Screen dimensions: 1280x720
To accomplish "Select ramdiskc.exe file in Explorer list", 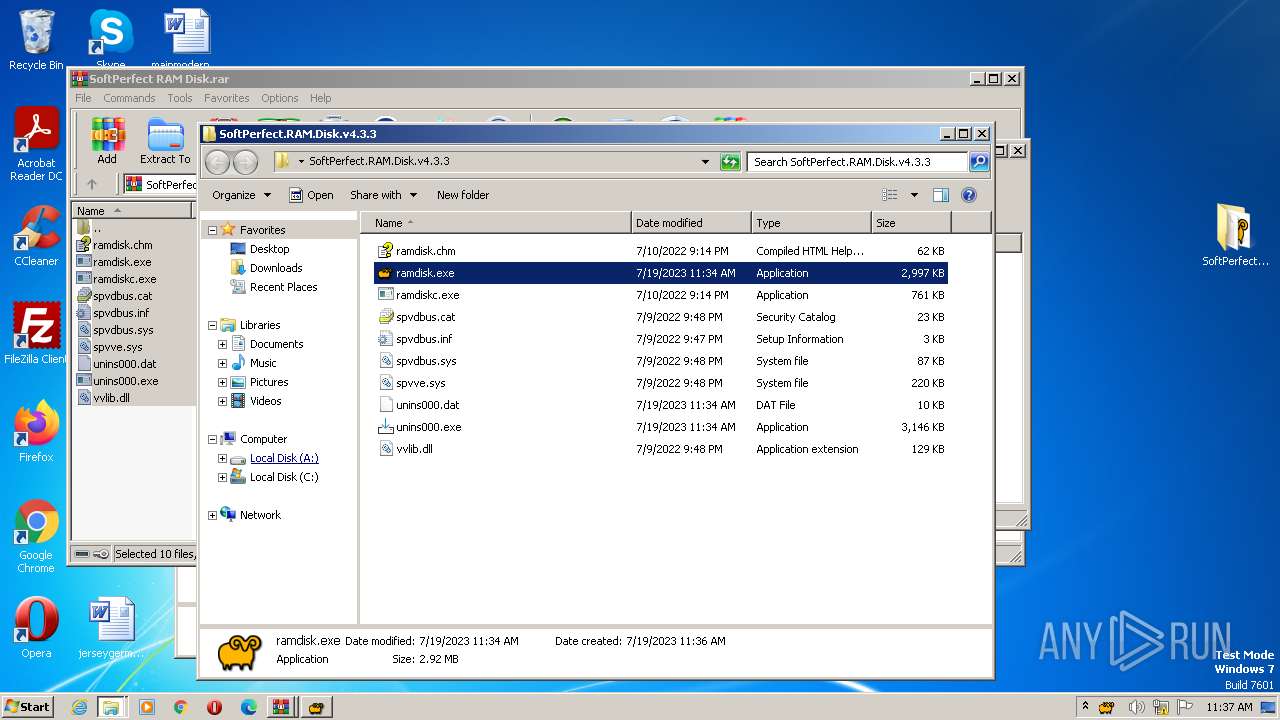I will point(427,295).
